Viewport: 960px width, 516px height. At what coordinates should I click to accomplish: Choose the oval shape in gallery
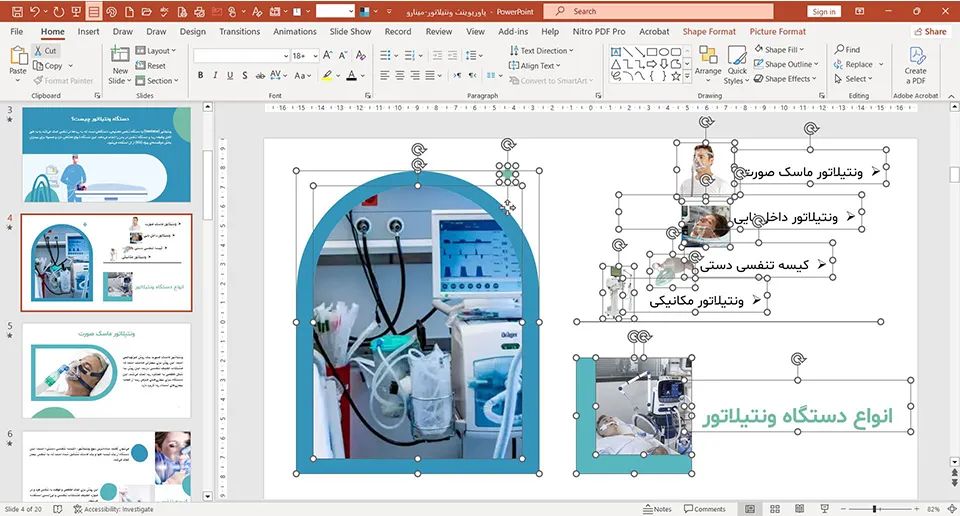tap(663, 52)
